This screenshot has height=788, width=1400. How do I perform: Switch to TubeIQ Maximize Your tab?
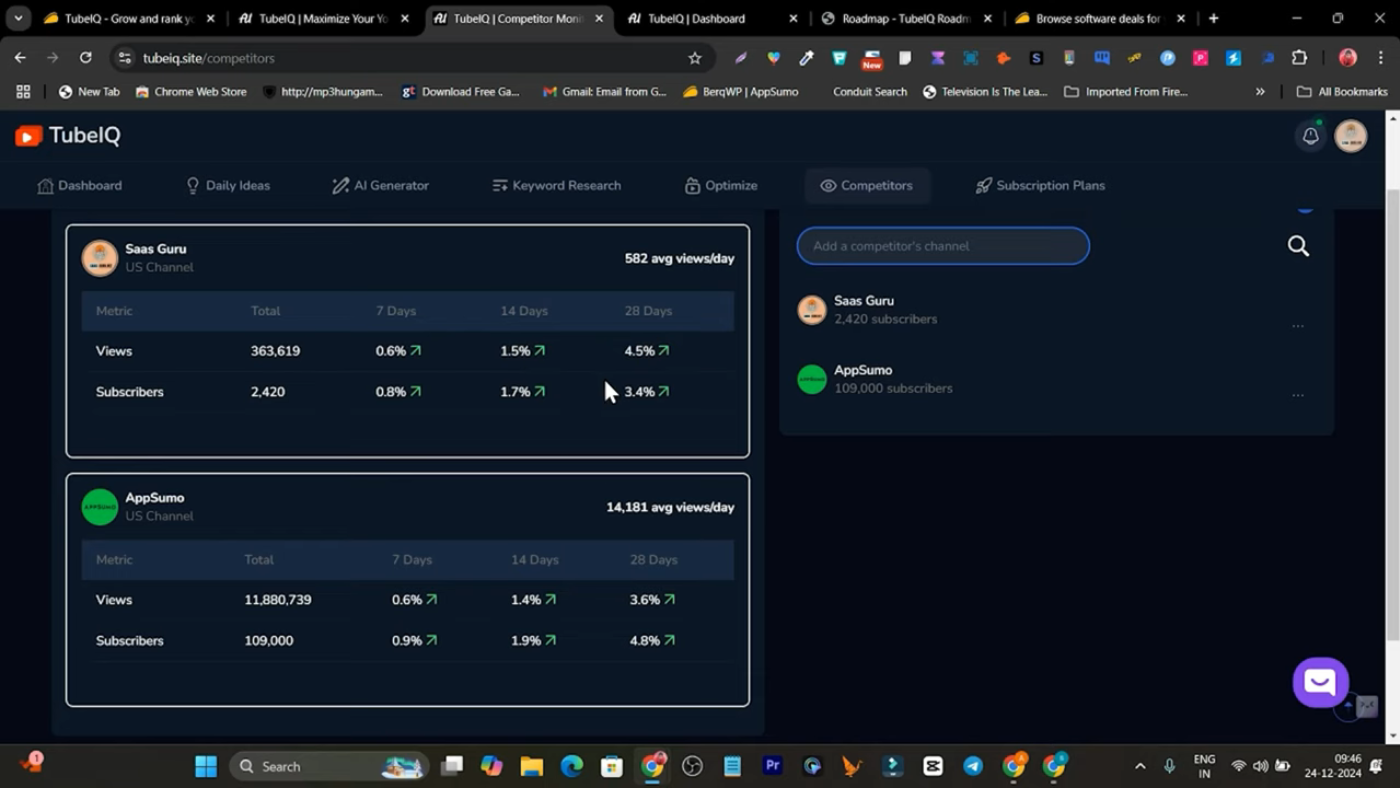[322, 18]
